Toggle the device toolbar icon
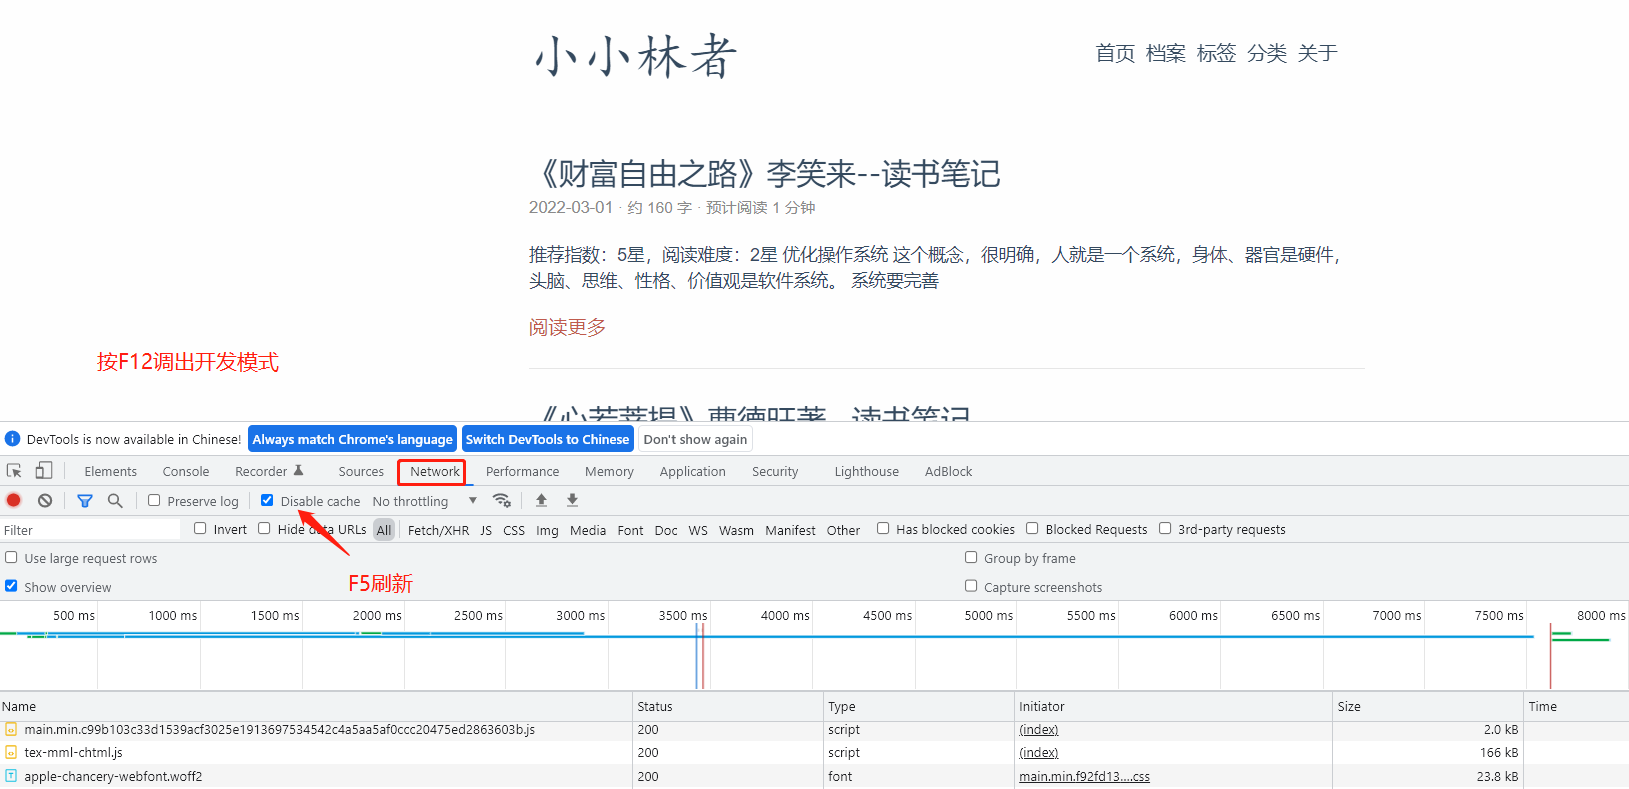Screen dimensions: 1629x789 pos(44,471)
